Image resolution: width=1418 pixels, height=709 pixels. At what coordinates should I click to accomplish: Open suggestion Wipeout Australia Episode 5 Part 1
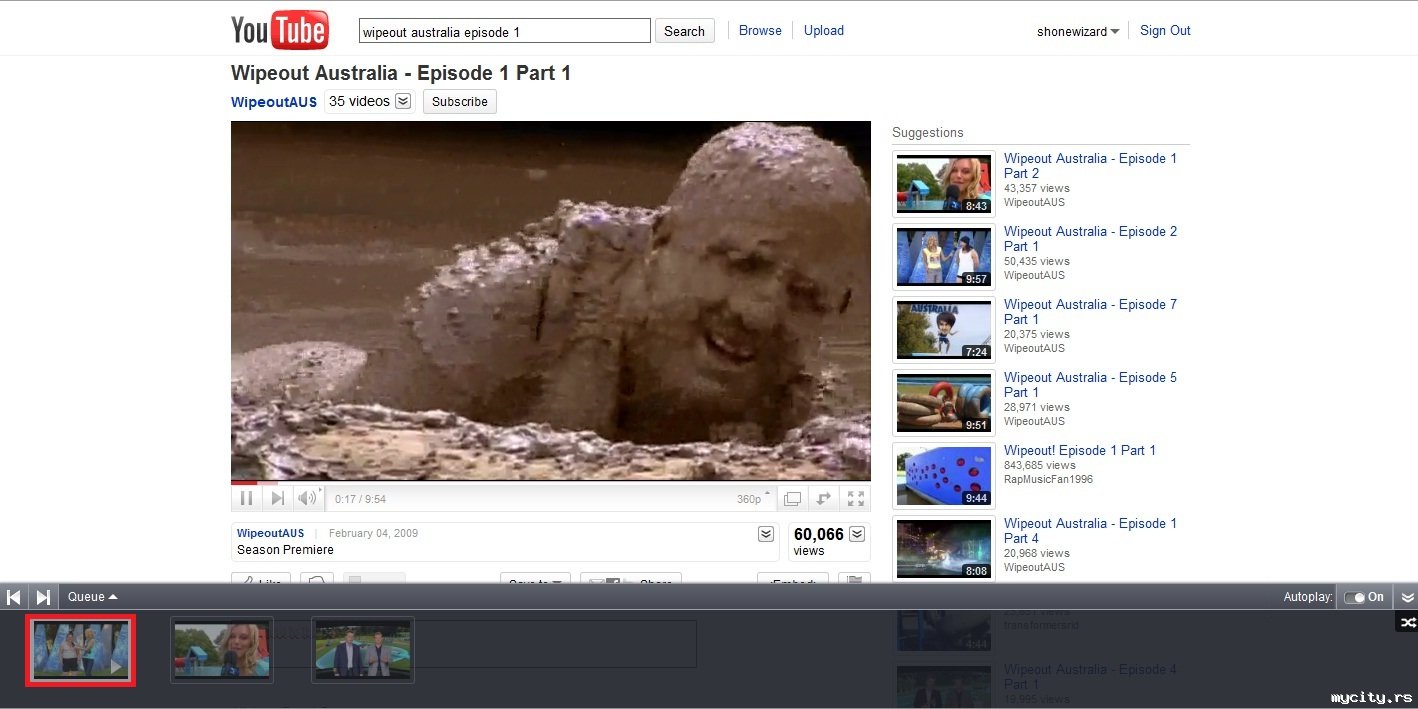click(x=1090, y=384)
